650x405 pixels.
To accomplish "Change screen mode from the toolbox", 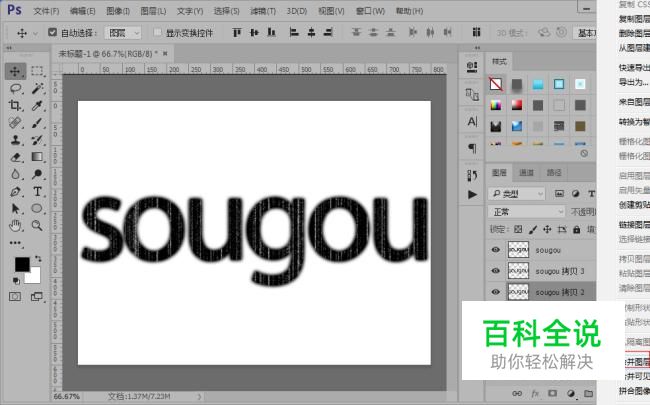I will click(x=37, y=297).
